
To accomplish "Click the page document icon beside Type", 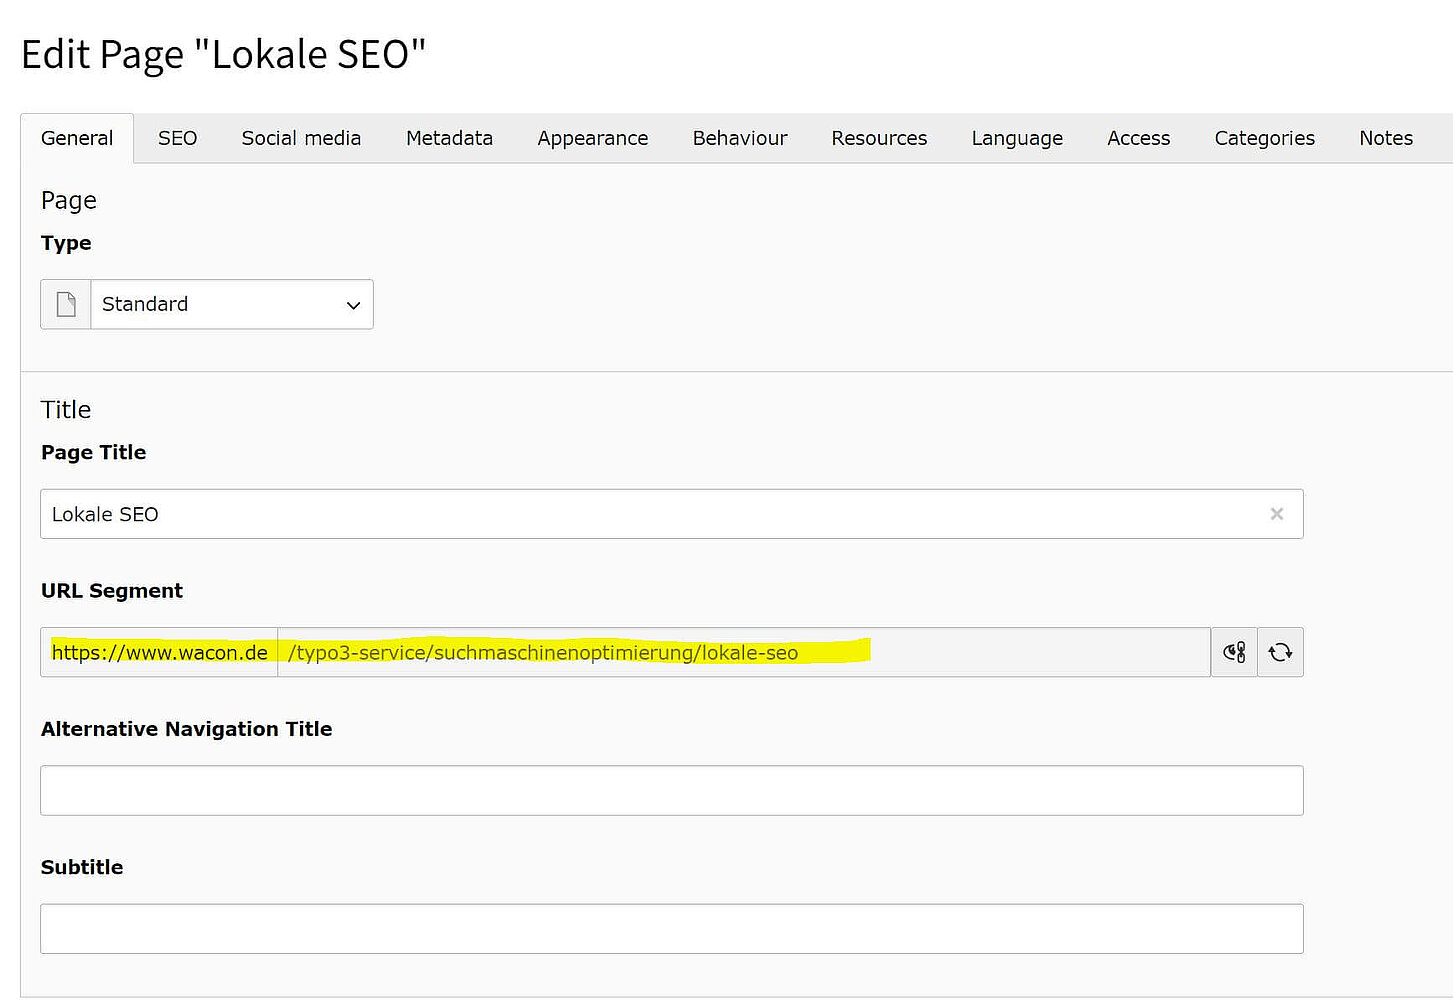I will pyautogui.click(x=66, y=304).
